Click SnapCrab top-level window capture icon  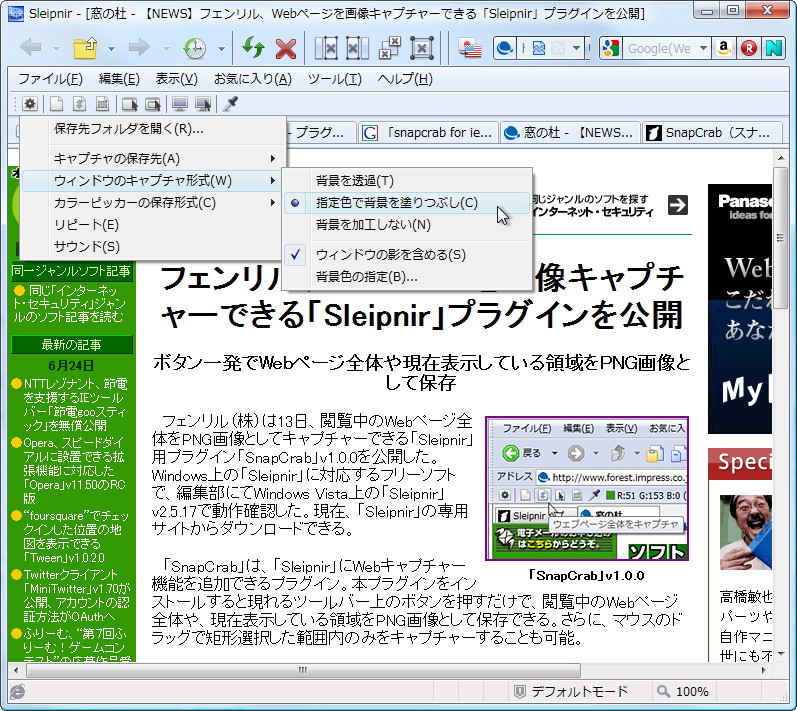tap(152, 104)
